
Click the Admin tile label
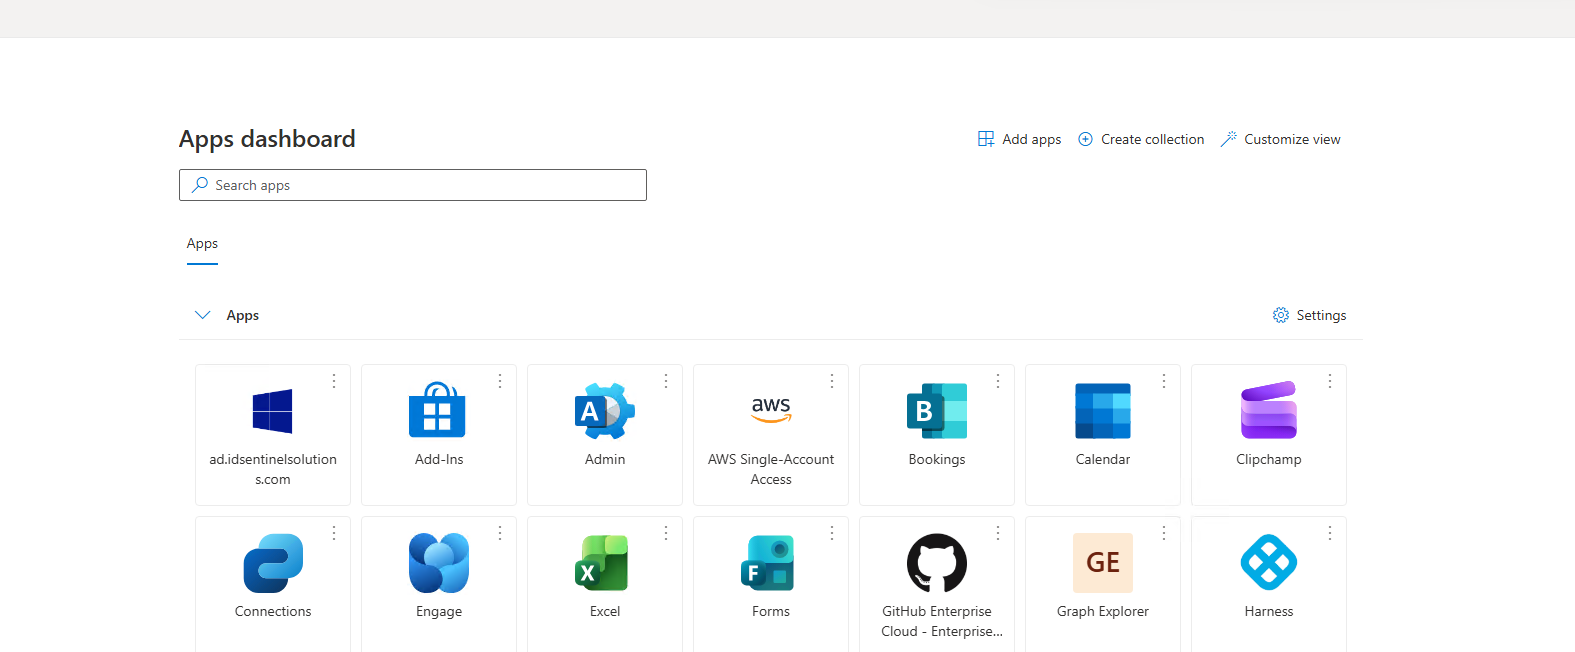tap(605, 459)
